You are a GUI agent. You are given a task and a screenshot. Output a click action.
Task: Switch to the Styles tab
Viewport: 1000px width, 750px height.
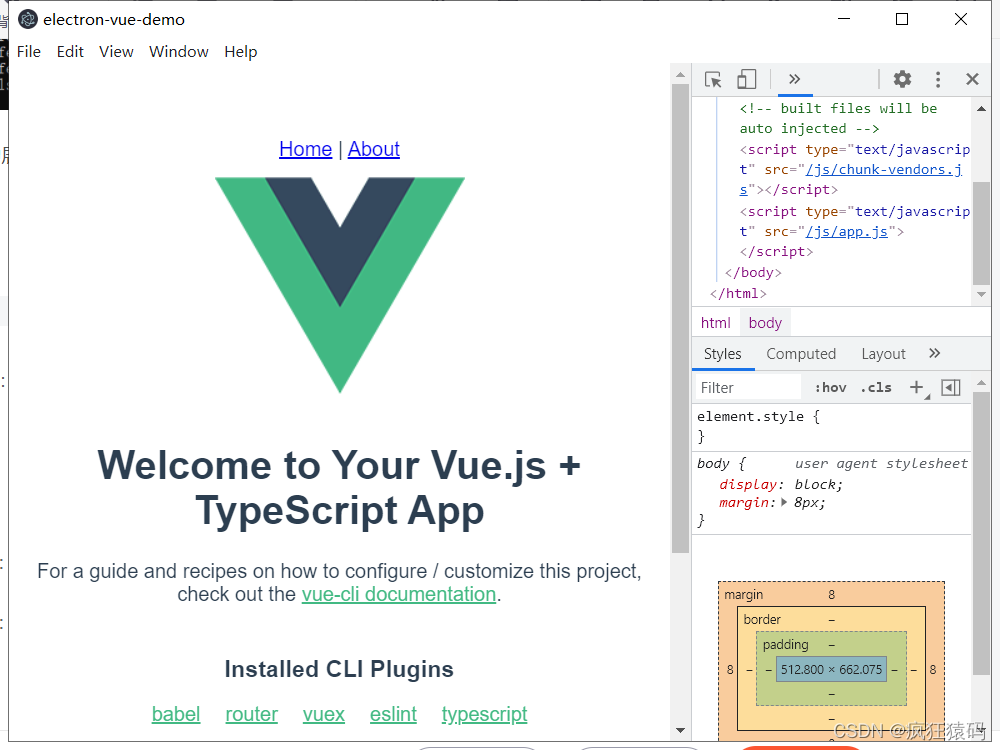pos(723,354)
